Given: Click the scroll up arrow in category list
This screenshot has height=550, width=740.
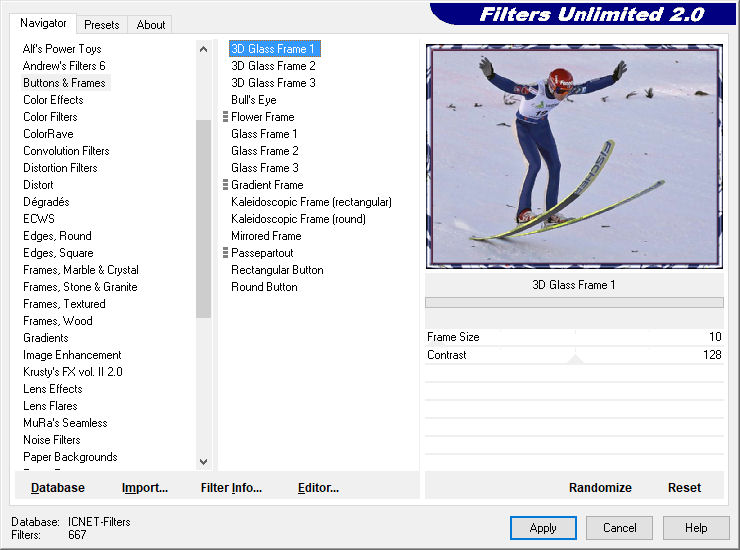Looking at the screenshot, I should pyautogui.click(x=203, y=49).
